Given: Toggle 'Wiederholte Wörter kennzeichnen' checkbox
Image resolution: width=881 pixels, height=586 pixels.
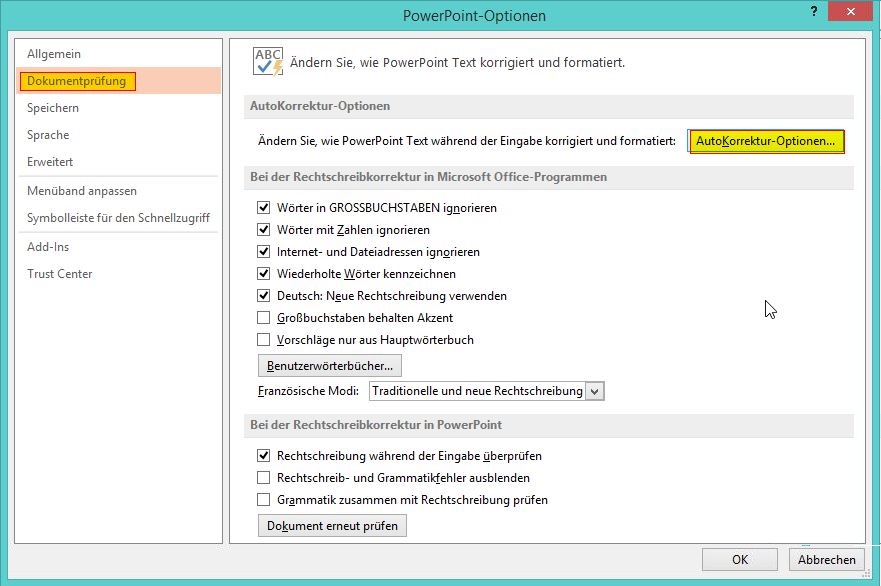Looking at the screenshot, I should [x=264, y=274].
